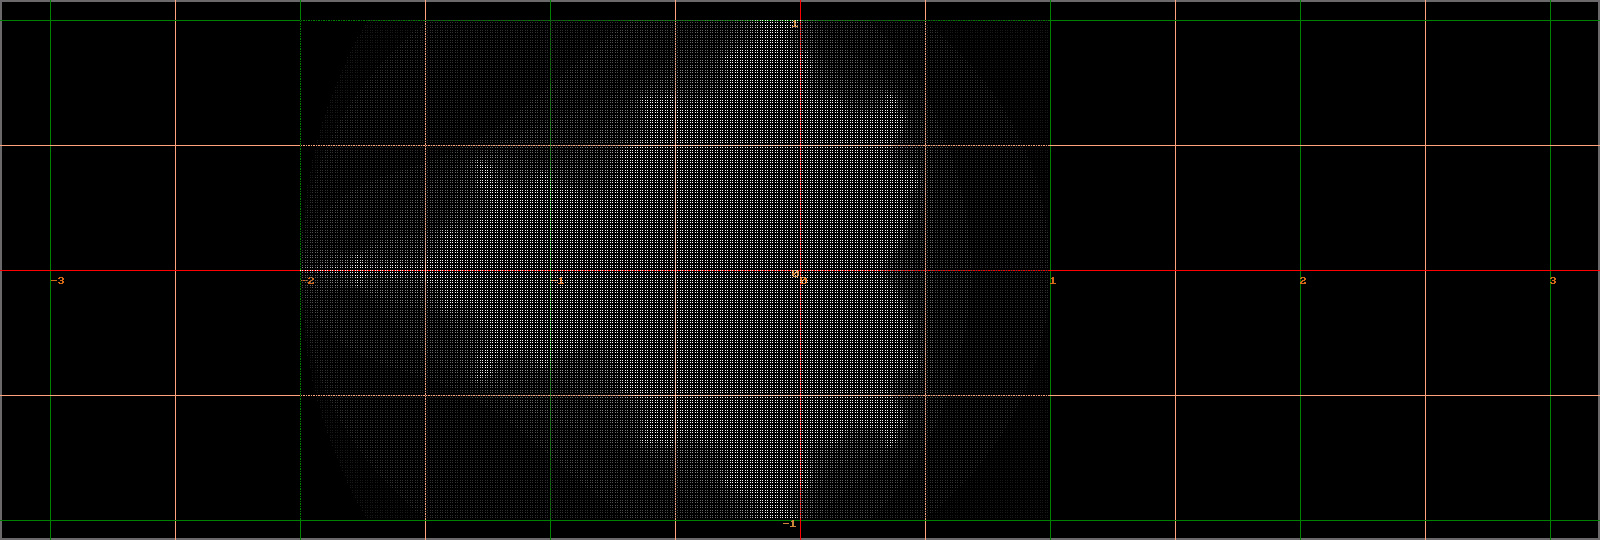Click the white grid intersection at (-0.5, -0.5)
The width and height of the screenshot is (1600, 540).
[x=675, y=395]
